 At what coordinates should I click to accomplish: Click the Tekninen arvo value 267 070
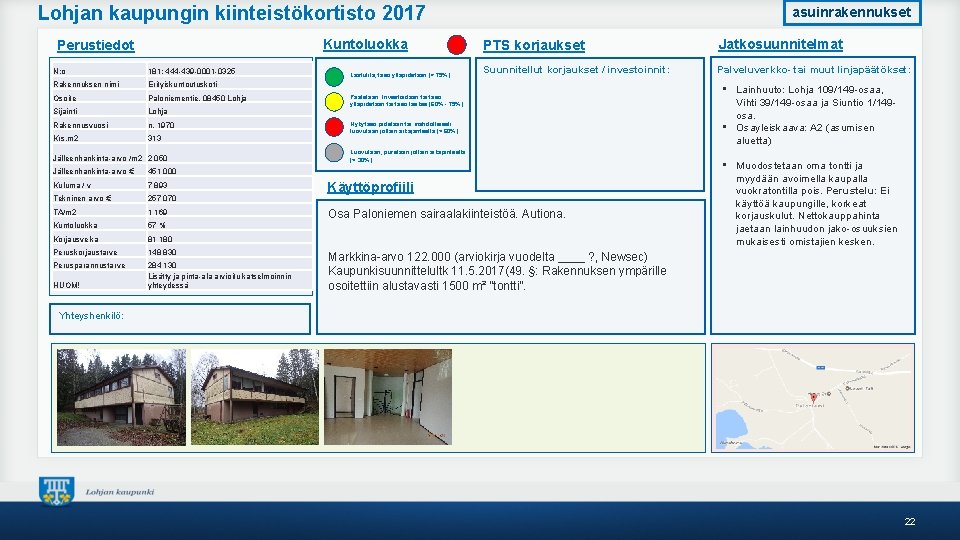point(162,198)
